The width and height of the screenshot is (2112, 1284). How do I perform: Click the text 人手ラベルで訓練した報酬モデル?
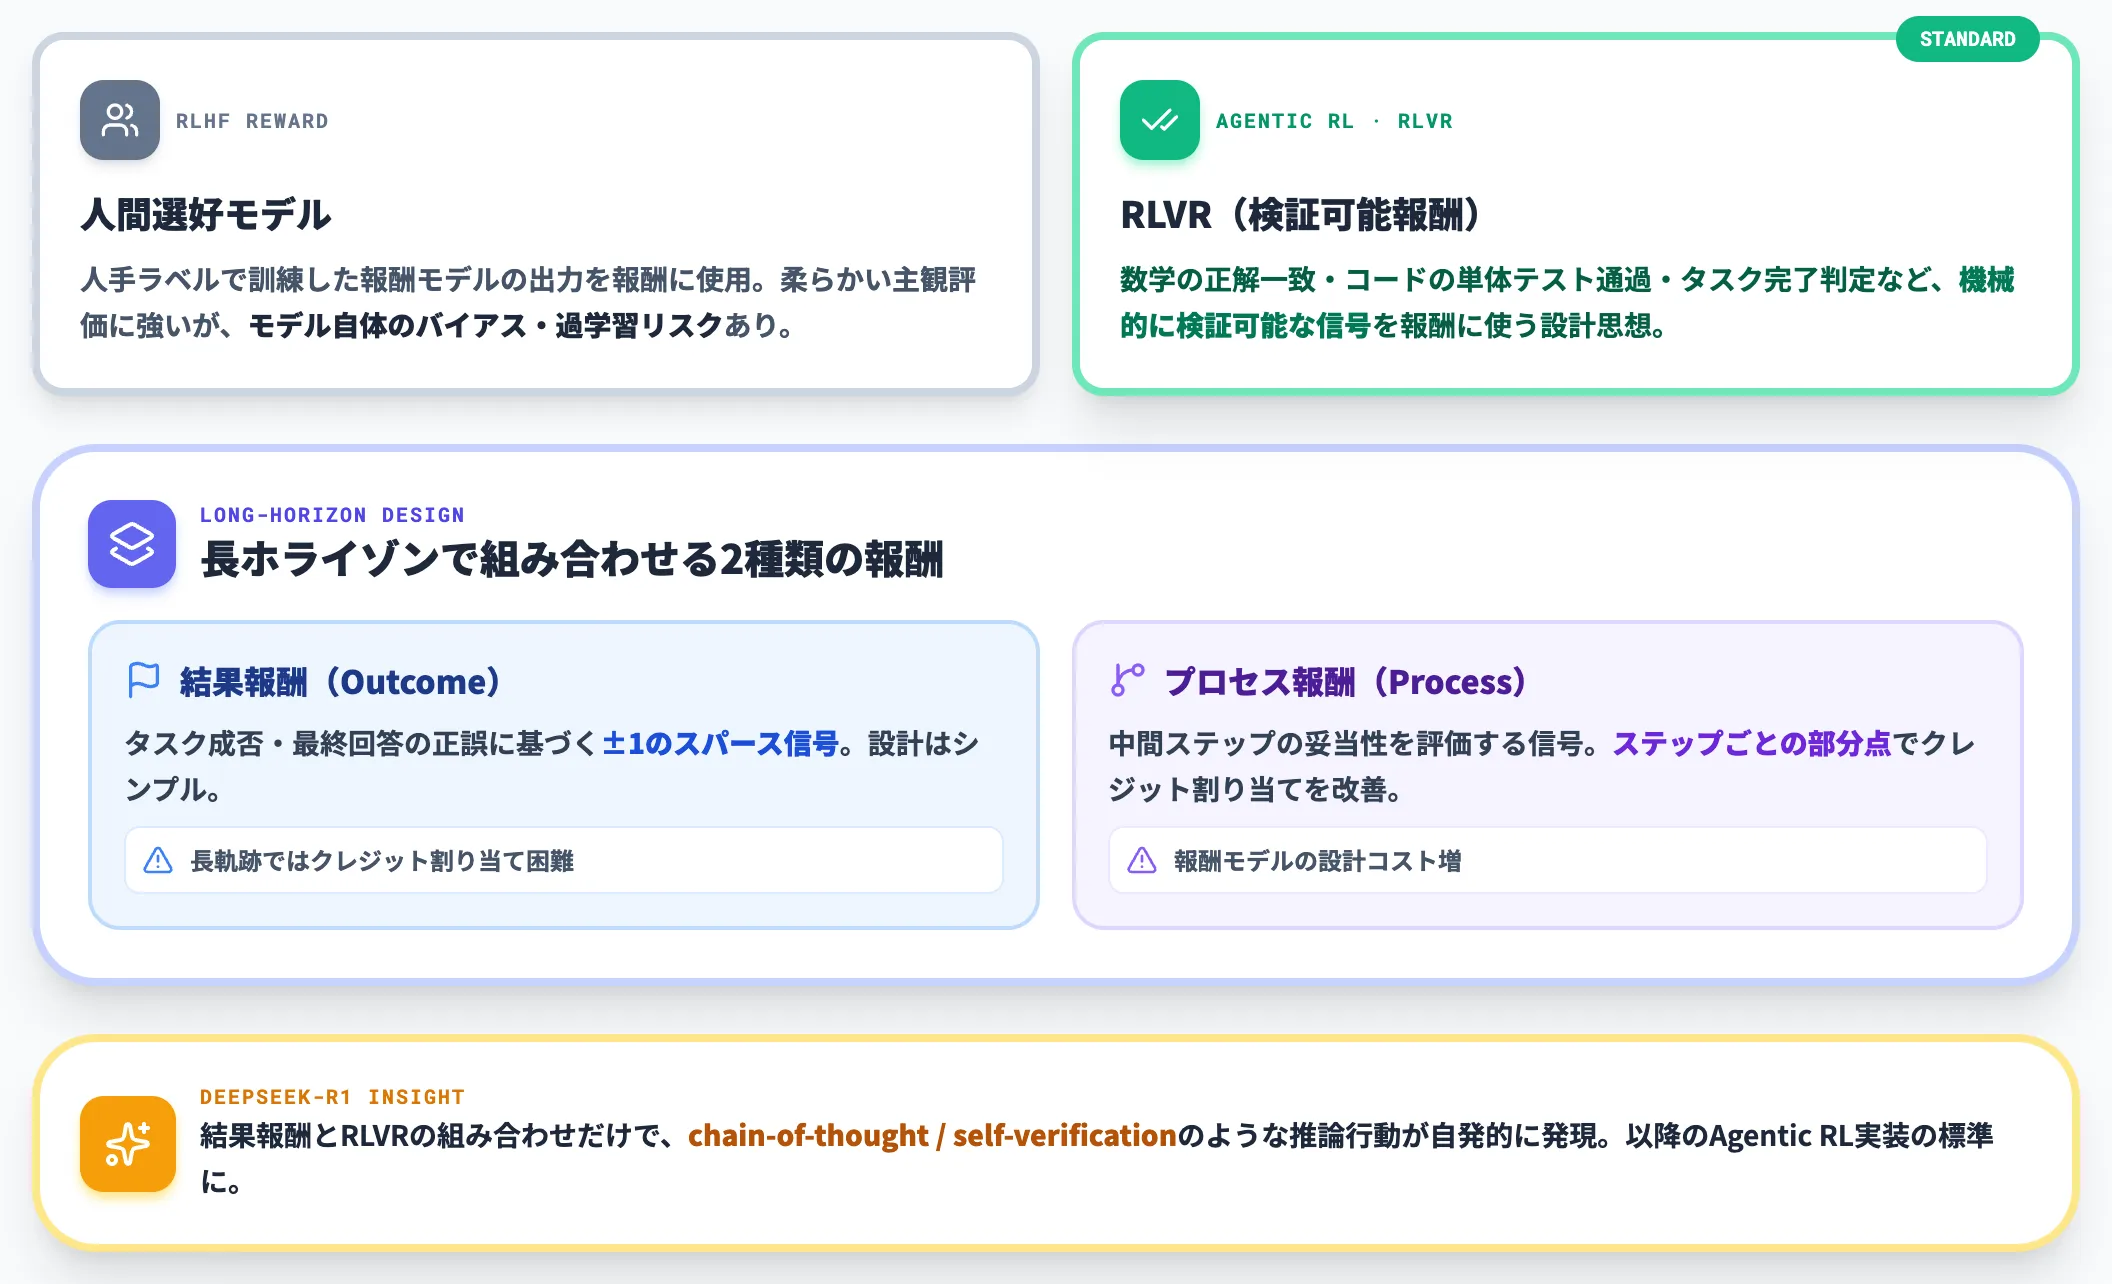coord(288,279)
